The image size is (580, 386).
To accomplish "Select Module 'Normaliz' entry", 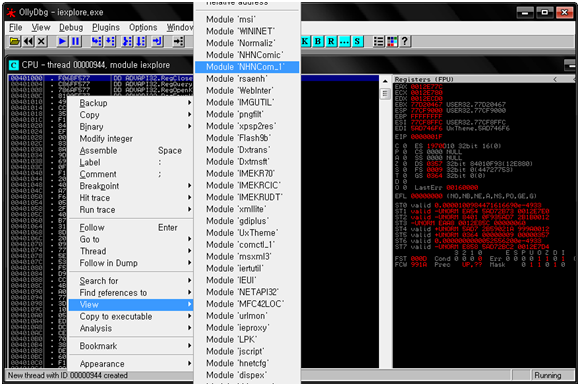I will point(247,43).
